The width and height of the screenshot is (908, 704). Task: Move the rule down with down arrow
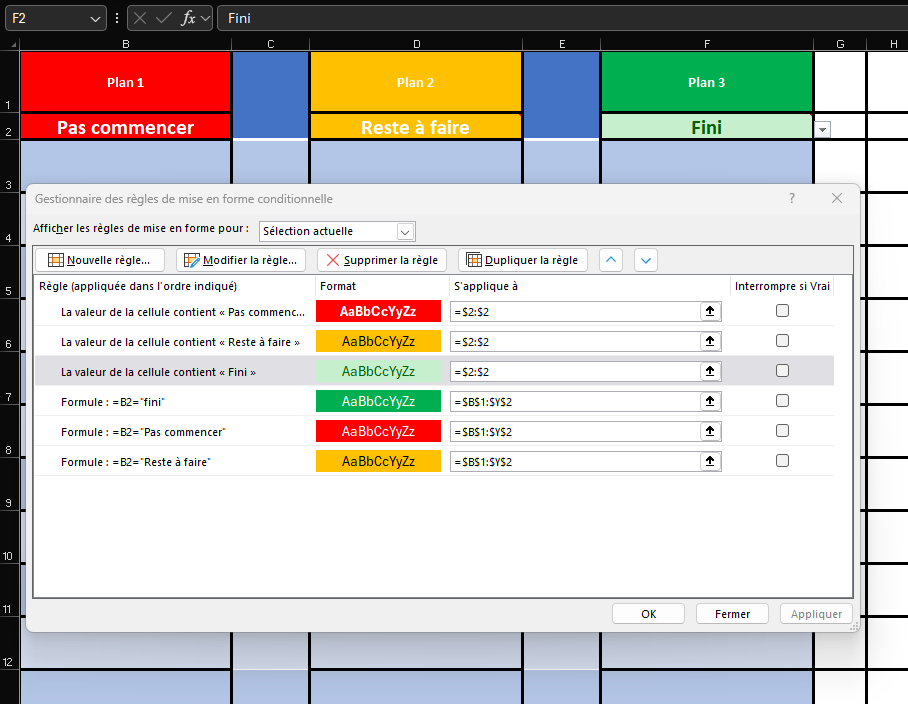coord(646,260)
